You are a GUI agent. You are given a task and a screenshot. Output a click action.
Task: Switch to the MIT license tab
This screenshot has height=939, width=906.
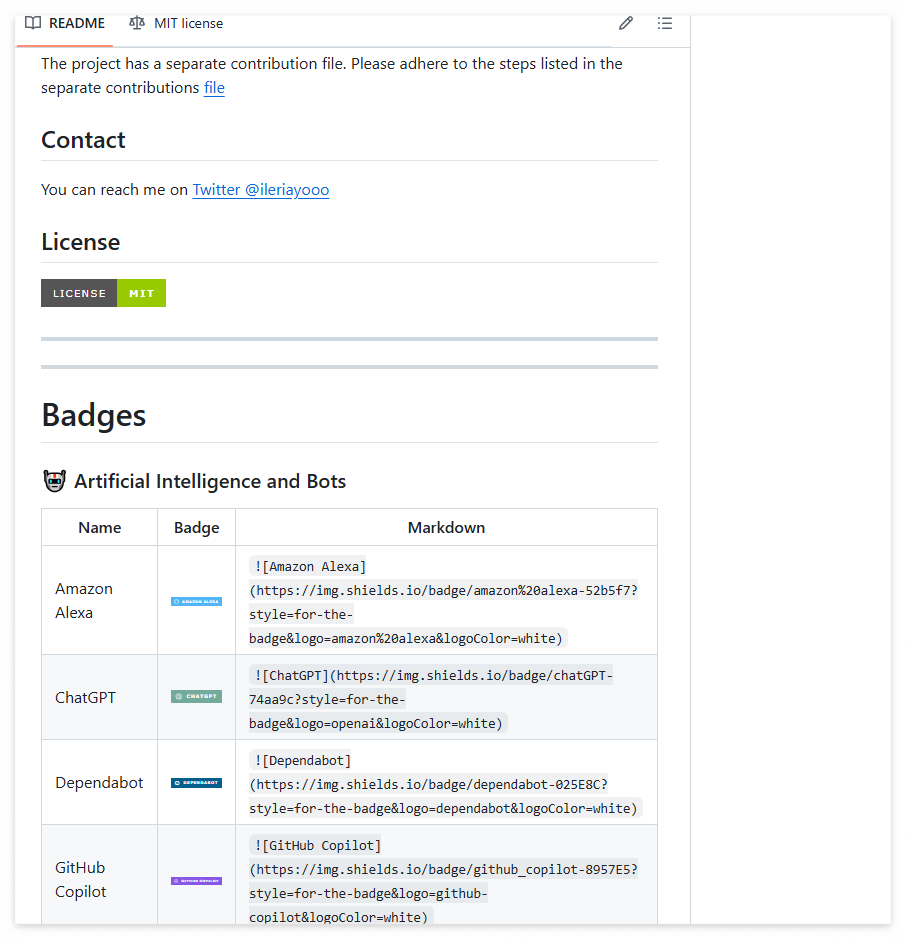click(x=176, y=23)
